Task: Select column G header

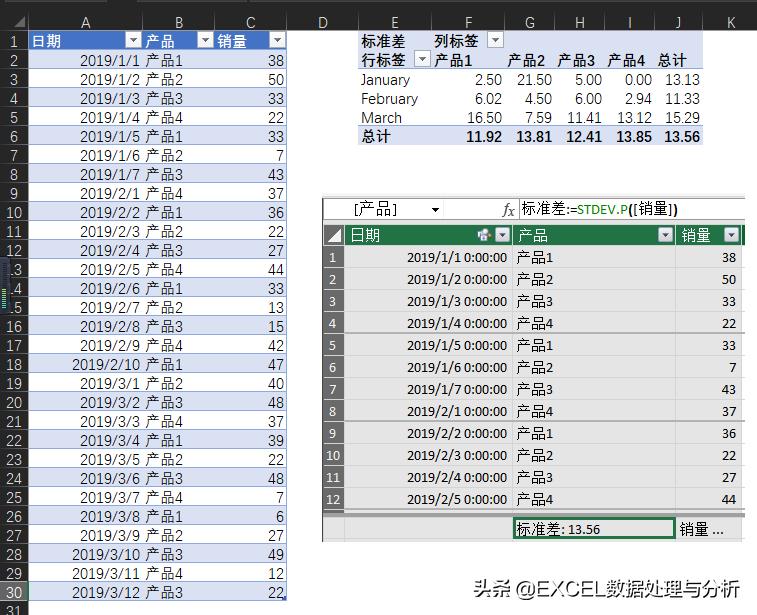Action: click(530, 22)
